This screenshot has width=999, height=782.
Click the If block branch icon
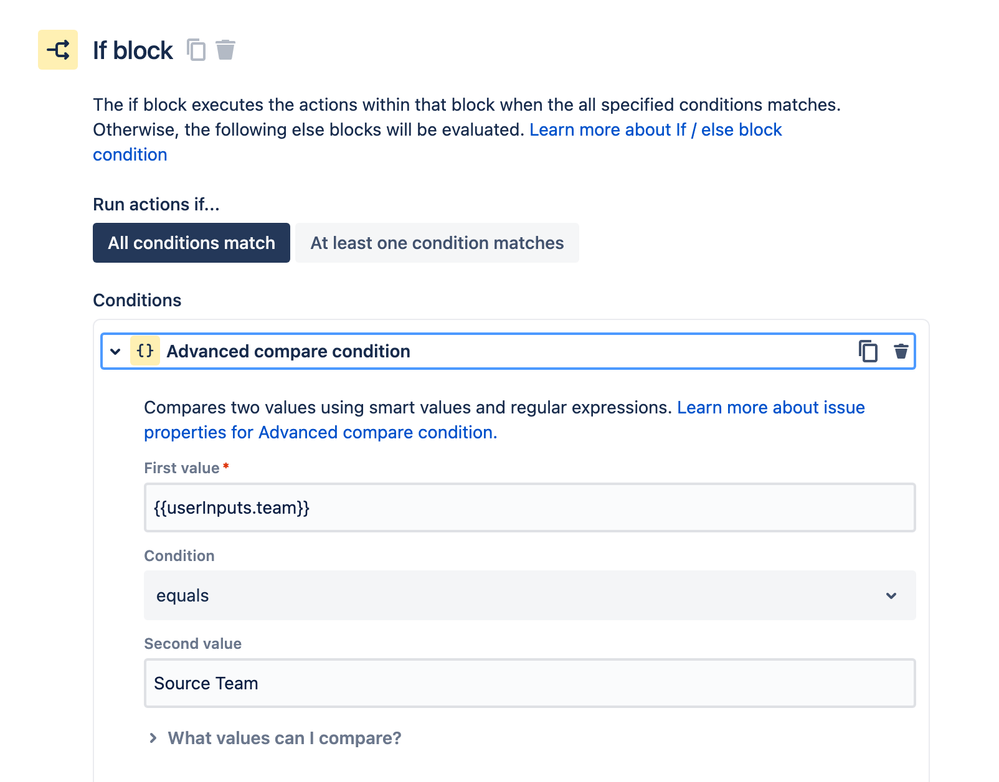pyautogui.click(x=58, y=50)
